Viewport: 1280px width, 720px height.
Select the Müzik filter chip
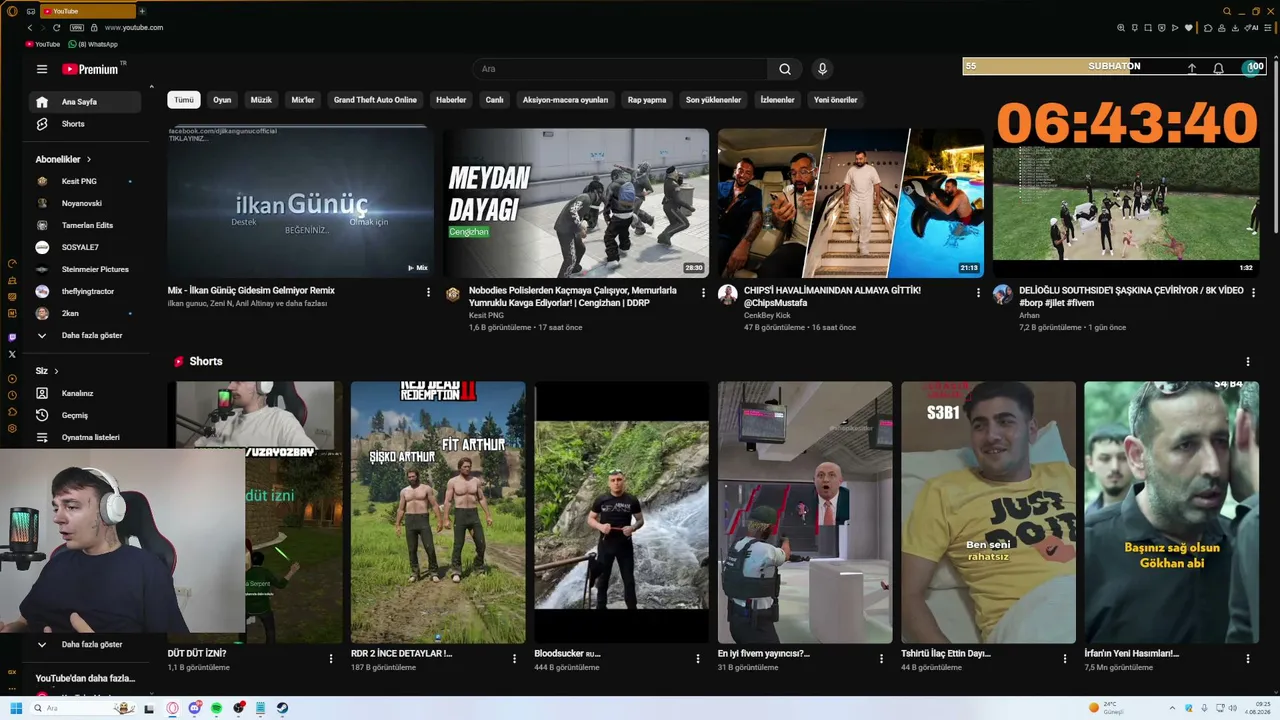[261, 100]
